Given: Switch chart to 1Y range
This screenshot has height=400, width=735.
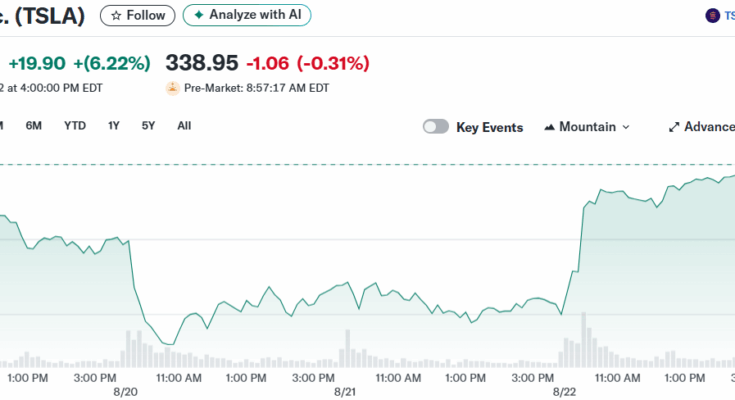Looking at the screenshot, I should click(x=114, y=126).
